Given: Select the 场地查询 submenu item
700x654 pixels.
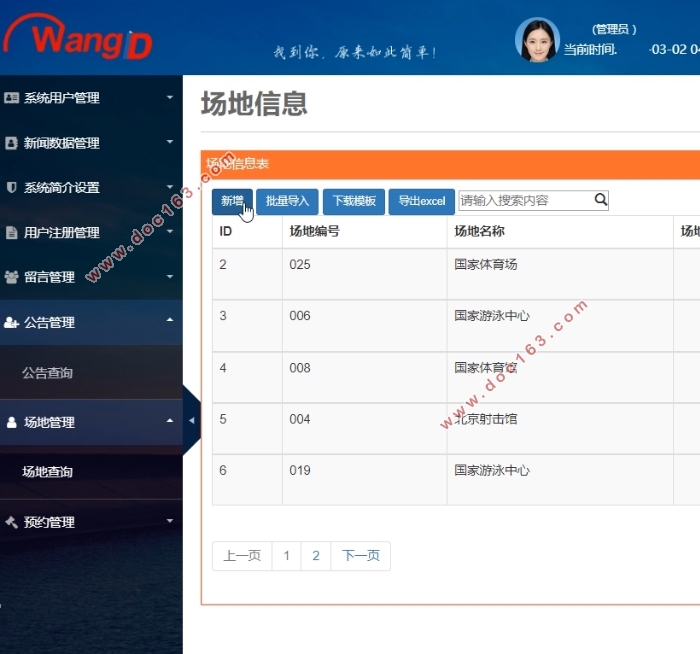Looking at the screenshot, I should tap(91, 472).
